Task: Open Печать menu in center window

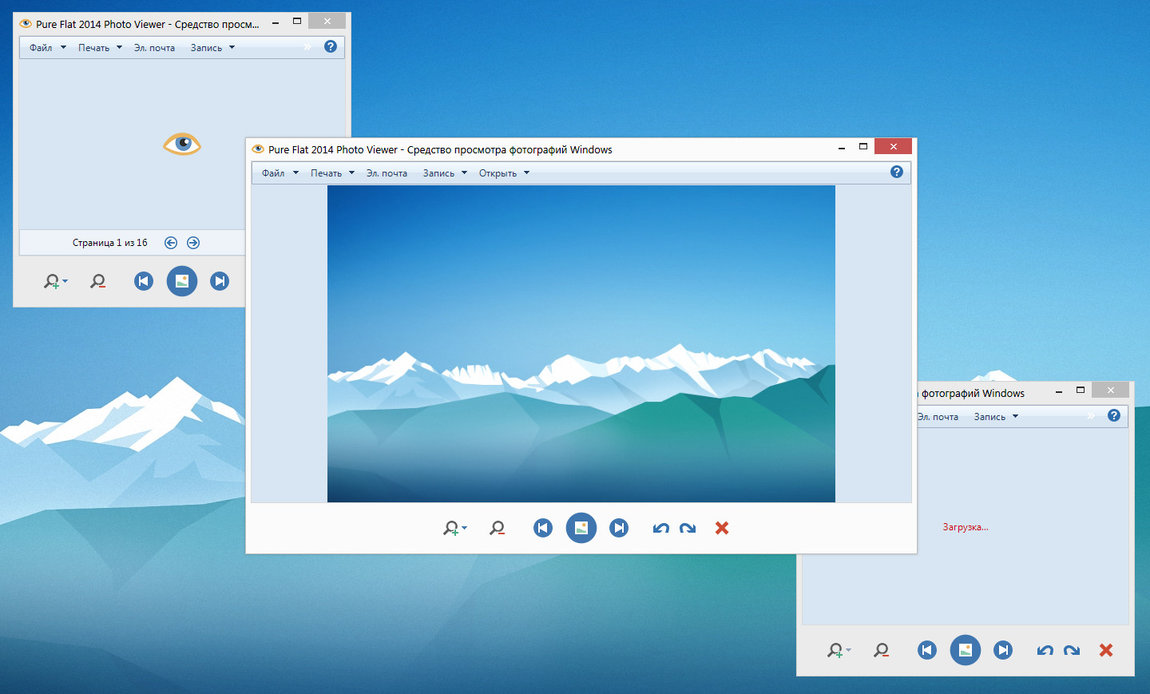Action: (326, 173)
